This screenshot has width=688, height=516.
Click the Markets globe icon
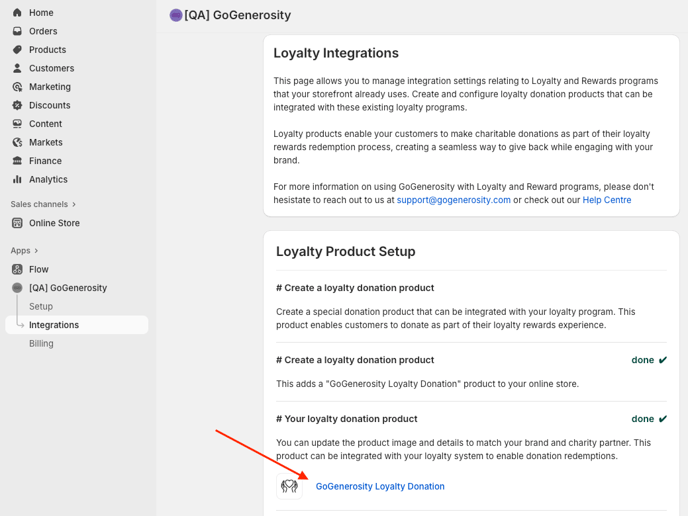[x=17, y=142]
